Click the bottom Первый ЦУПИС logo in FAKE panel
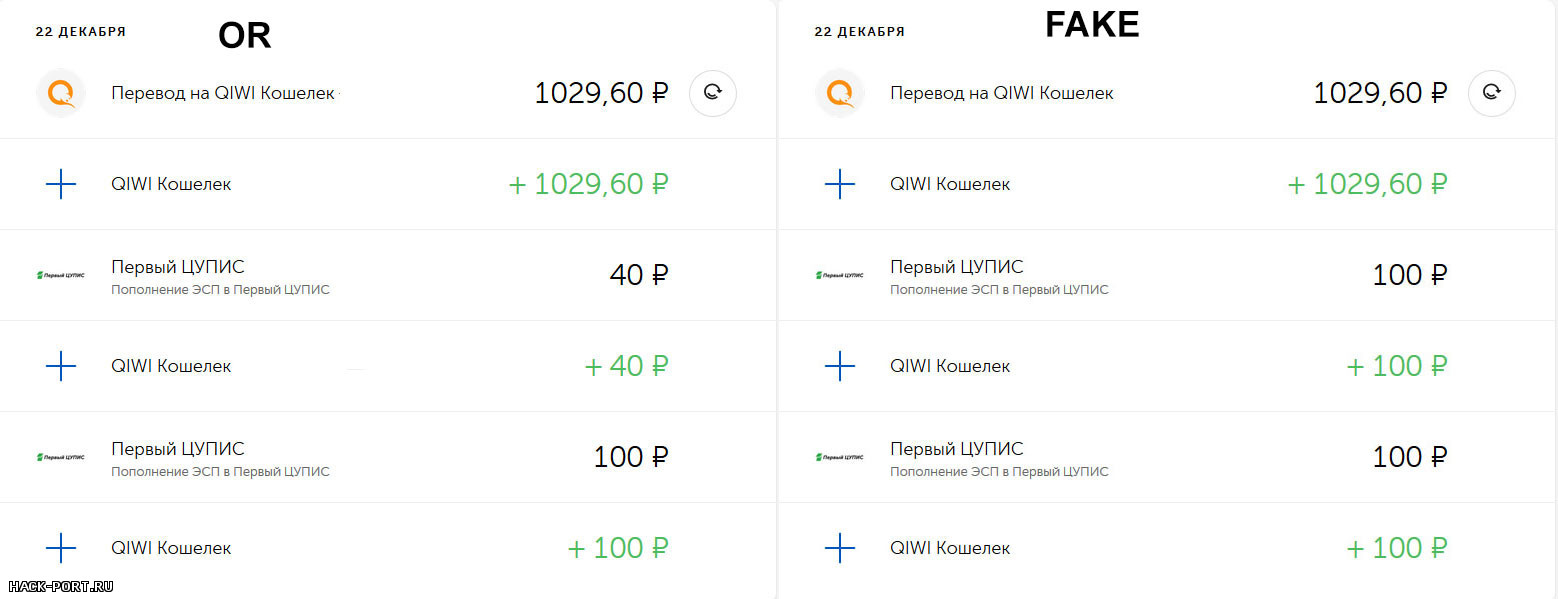Viewport: 1558px width, 599px height. tap(839, 457)
